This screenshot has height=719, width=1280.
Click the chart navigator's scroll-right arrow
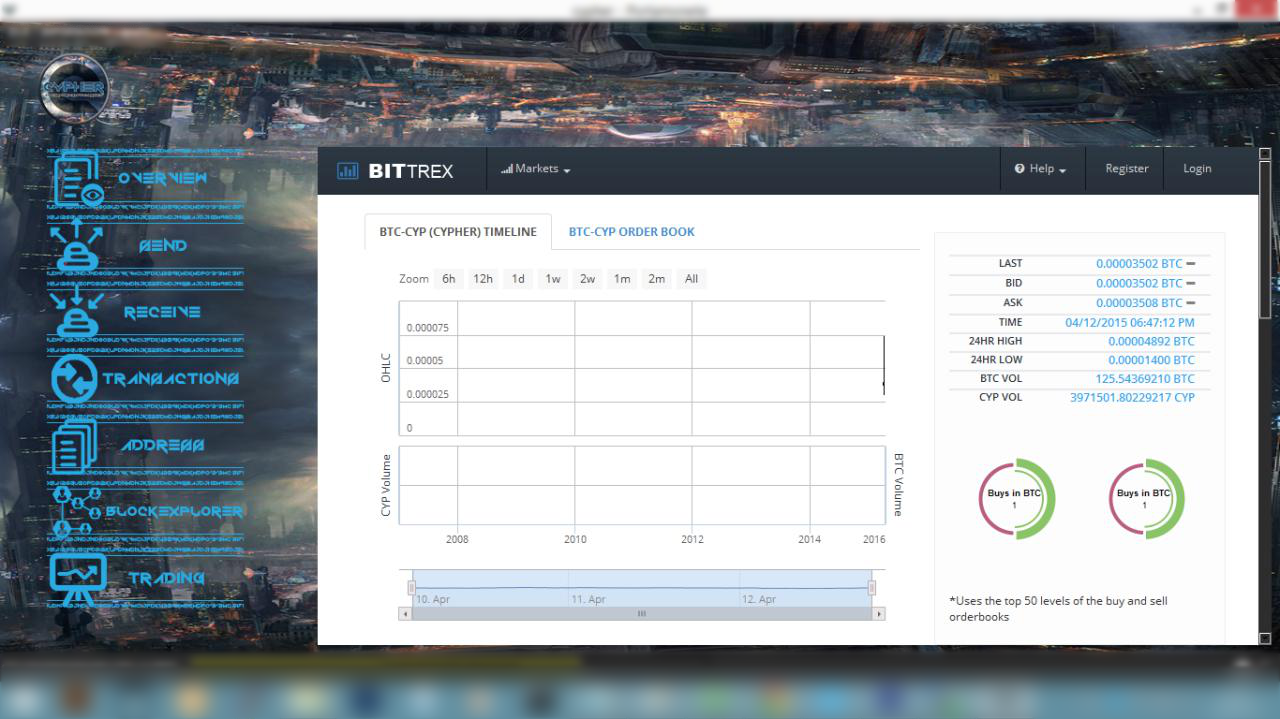coord(879,614)
